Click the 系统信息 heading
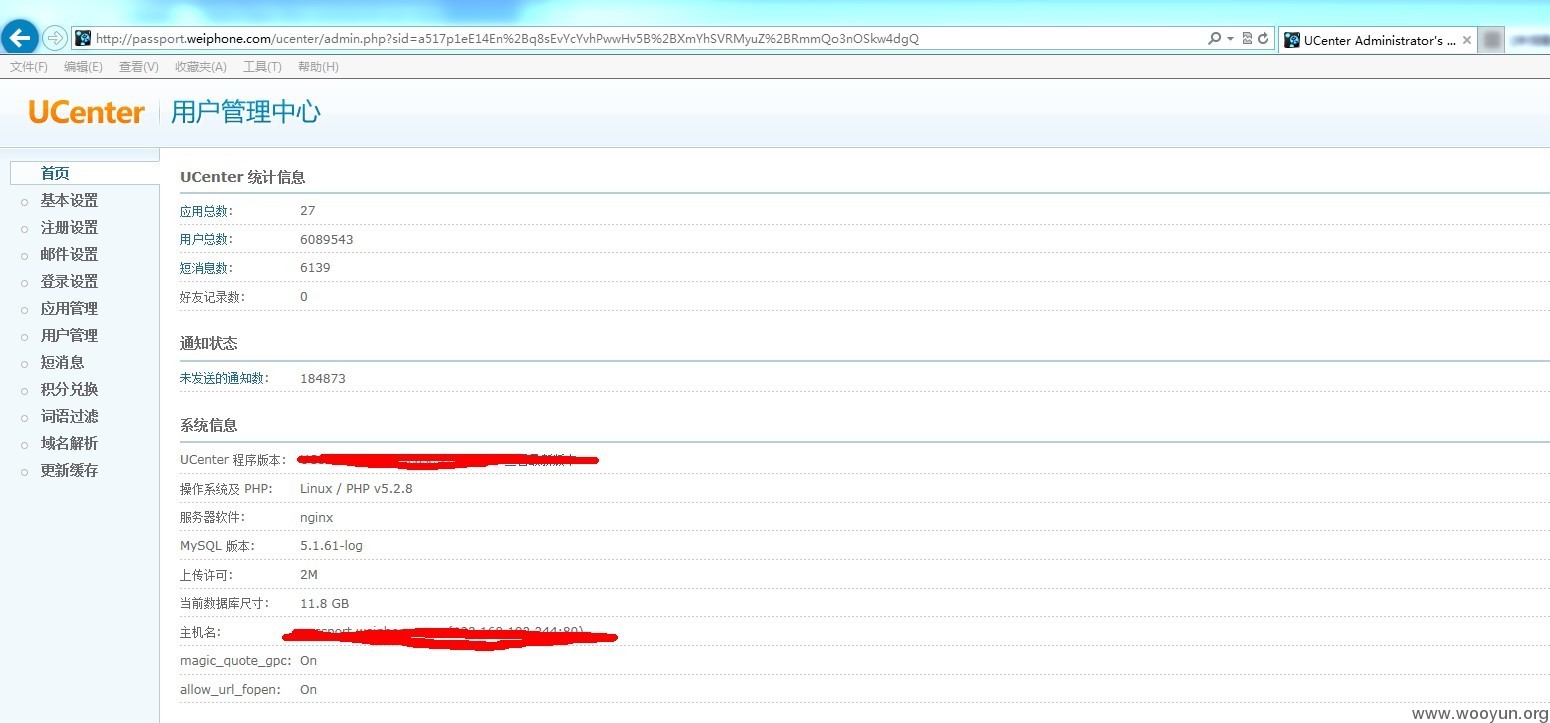The image size is (1550, 723). [x=209, y=425]
